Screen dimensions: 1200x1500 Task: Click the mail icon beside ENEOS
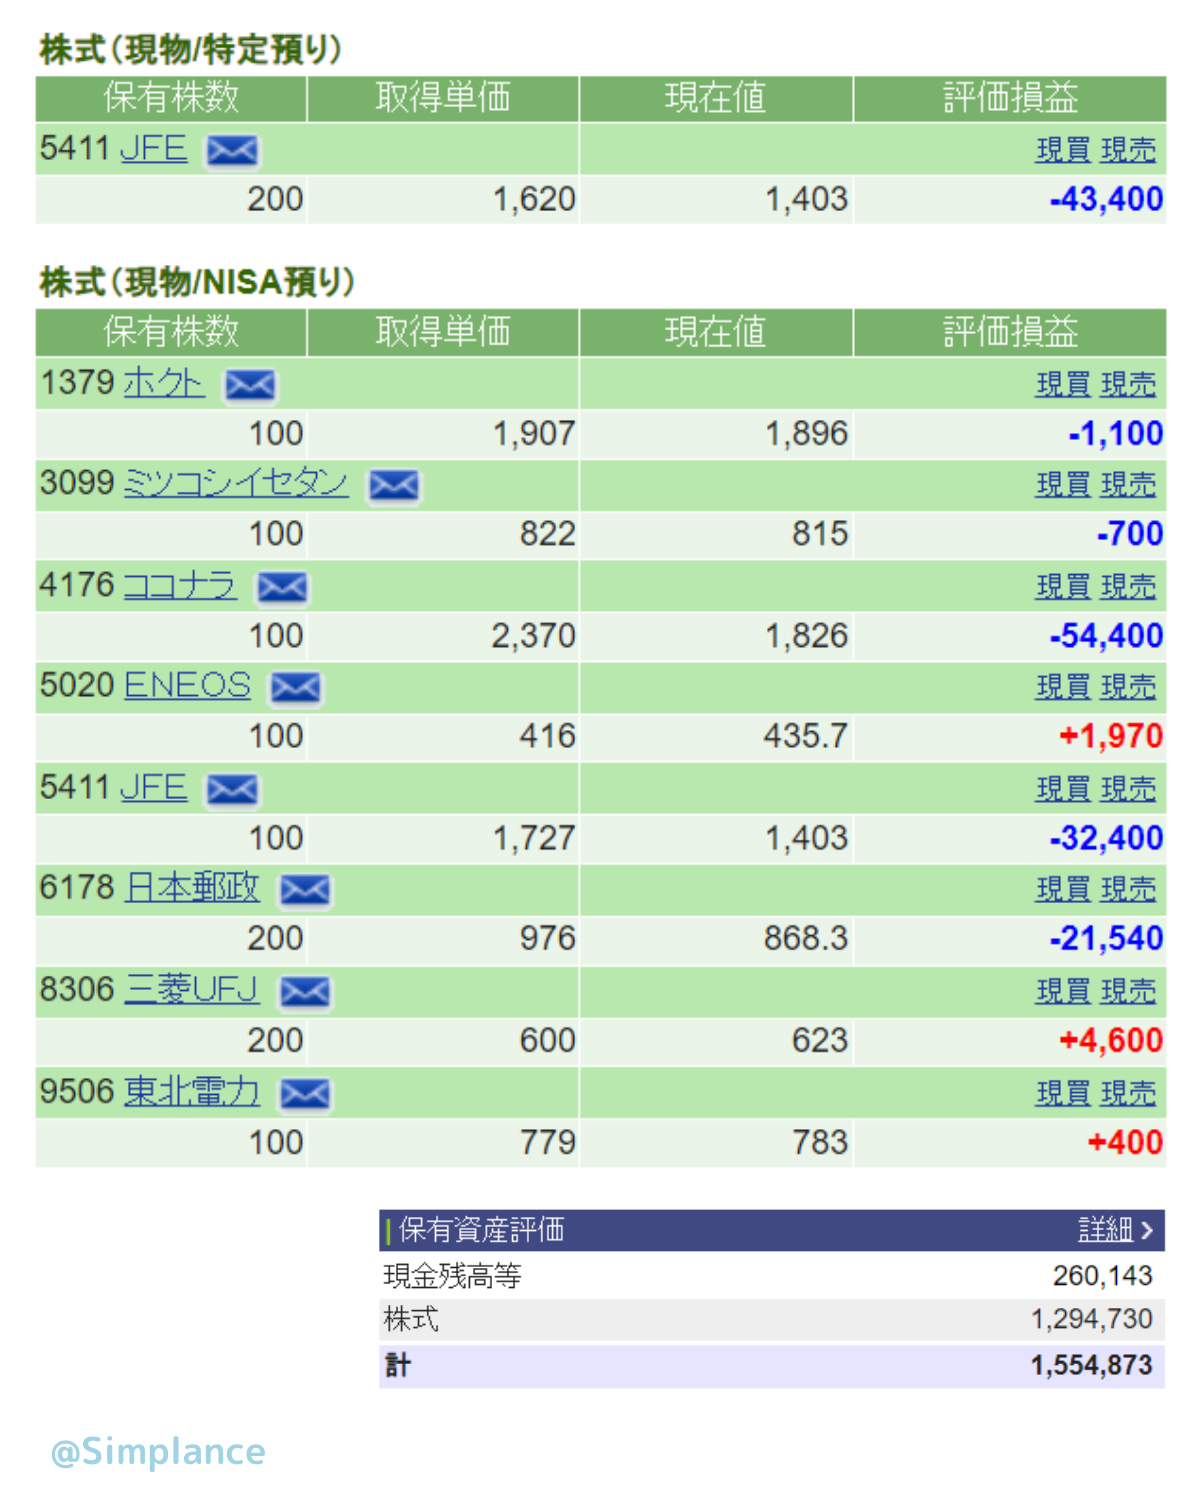click(296, 688)
